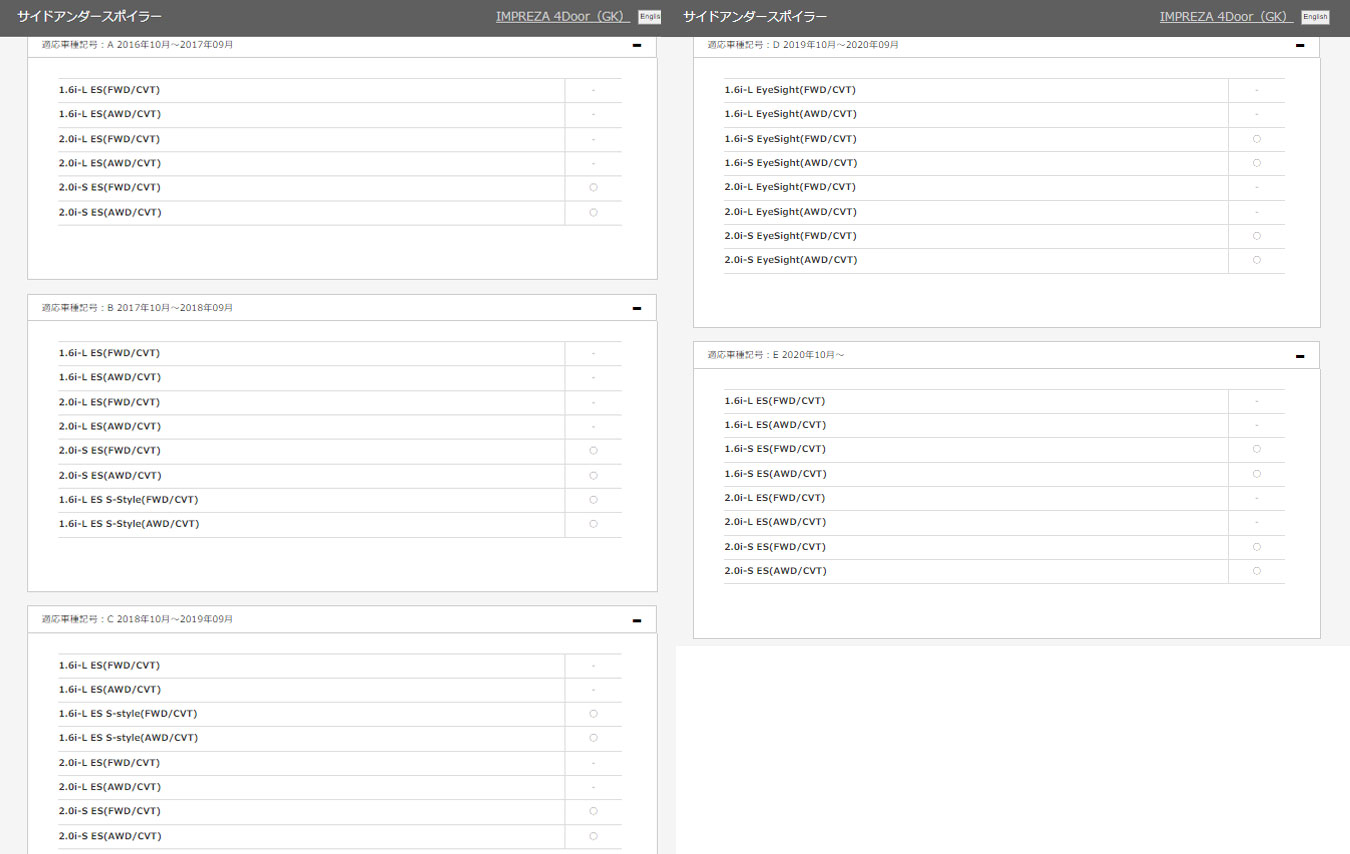This screenshot has width=1350, height=854.
Task: Switch to English in the left panel header
Action: point(650,17)
